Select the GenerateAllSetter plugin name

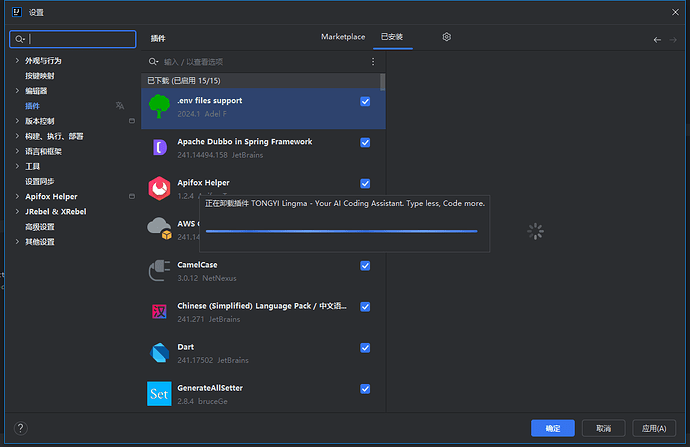coord(210,388)
